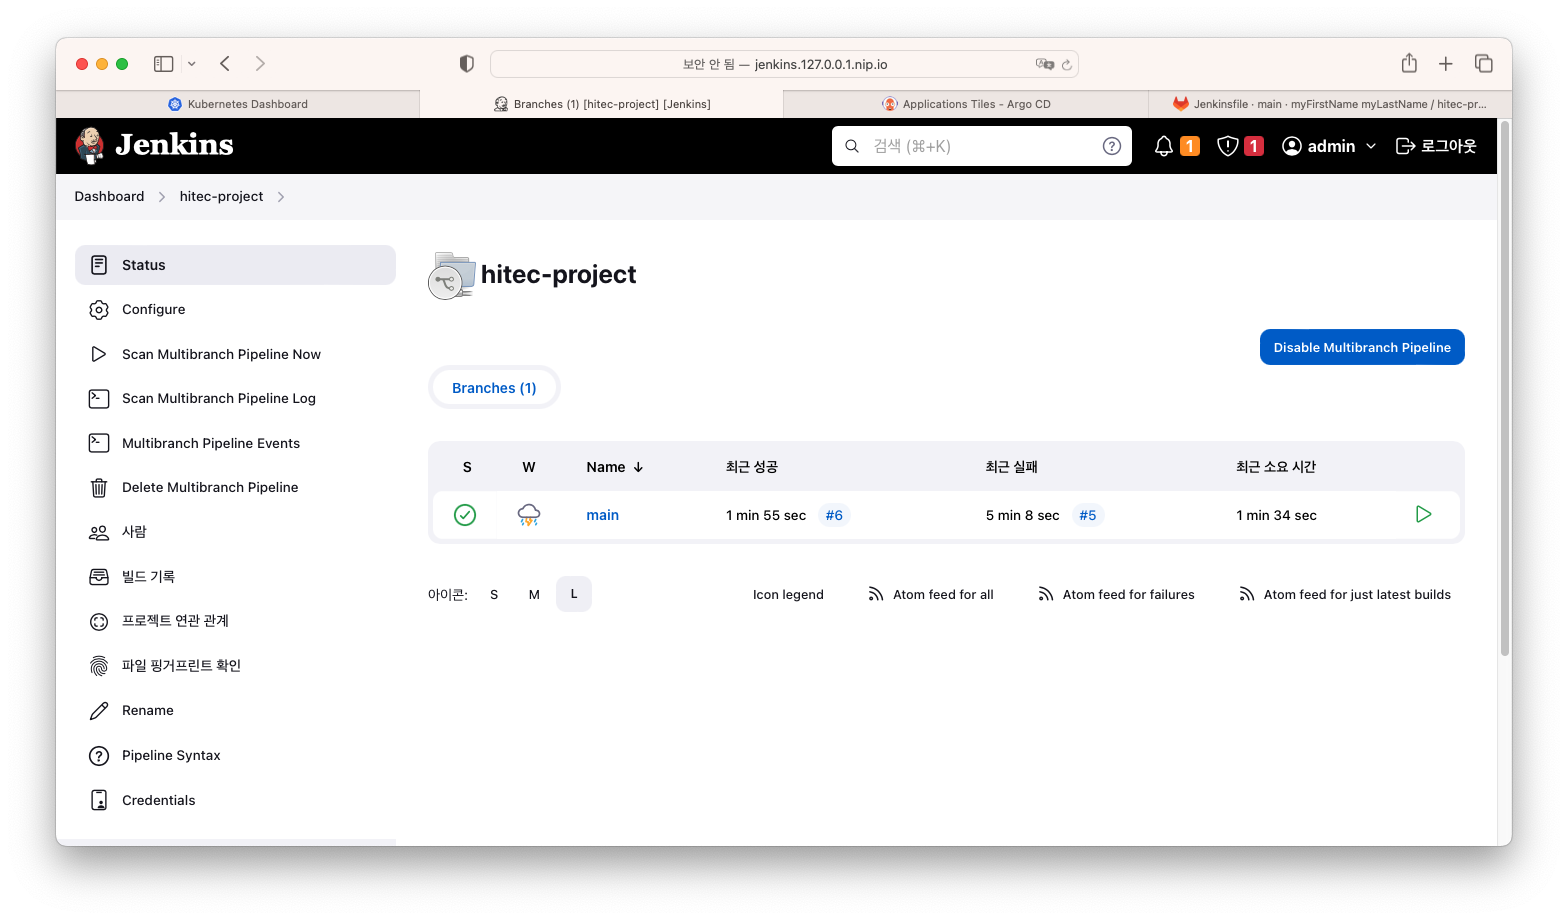This screenshot has height=920, width=1568.
Task: Switch to the Applications Tiles Argo CD tab
Action: point(966,104)
